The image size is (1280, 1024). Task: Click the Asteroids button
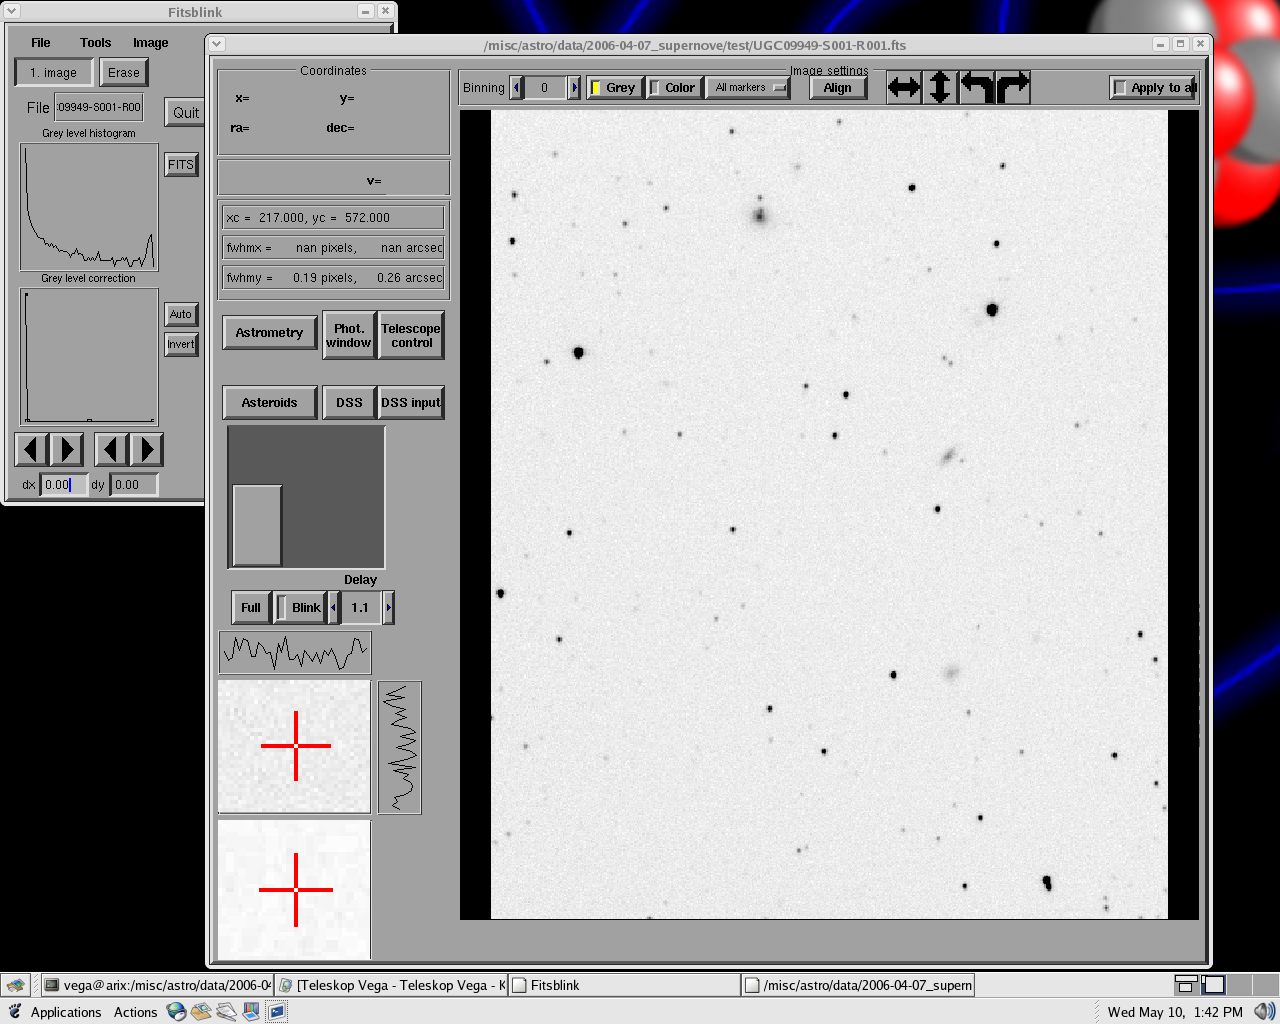(269, 402)
